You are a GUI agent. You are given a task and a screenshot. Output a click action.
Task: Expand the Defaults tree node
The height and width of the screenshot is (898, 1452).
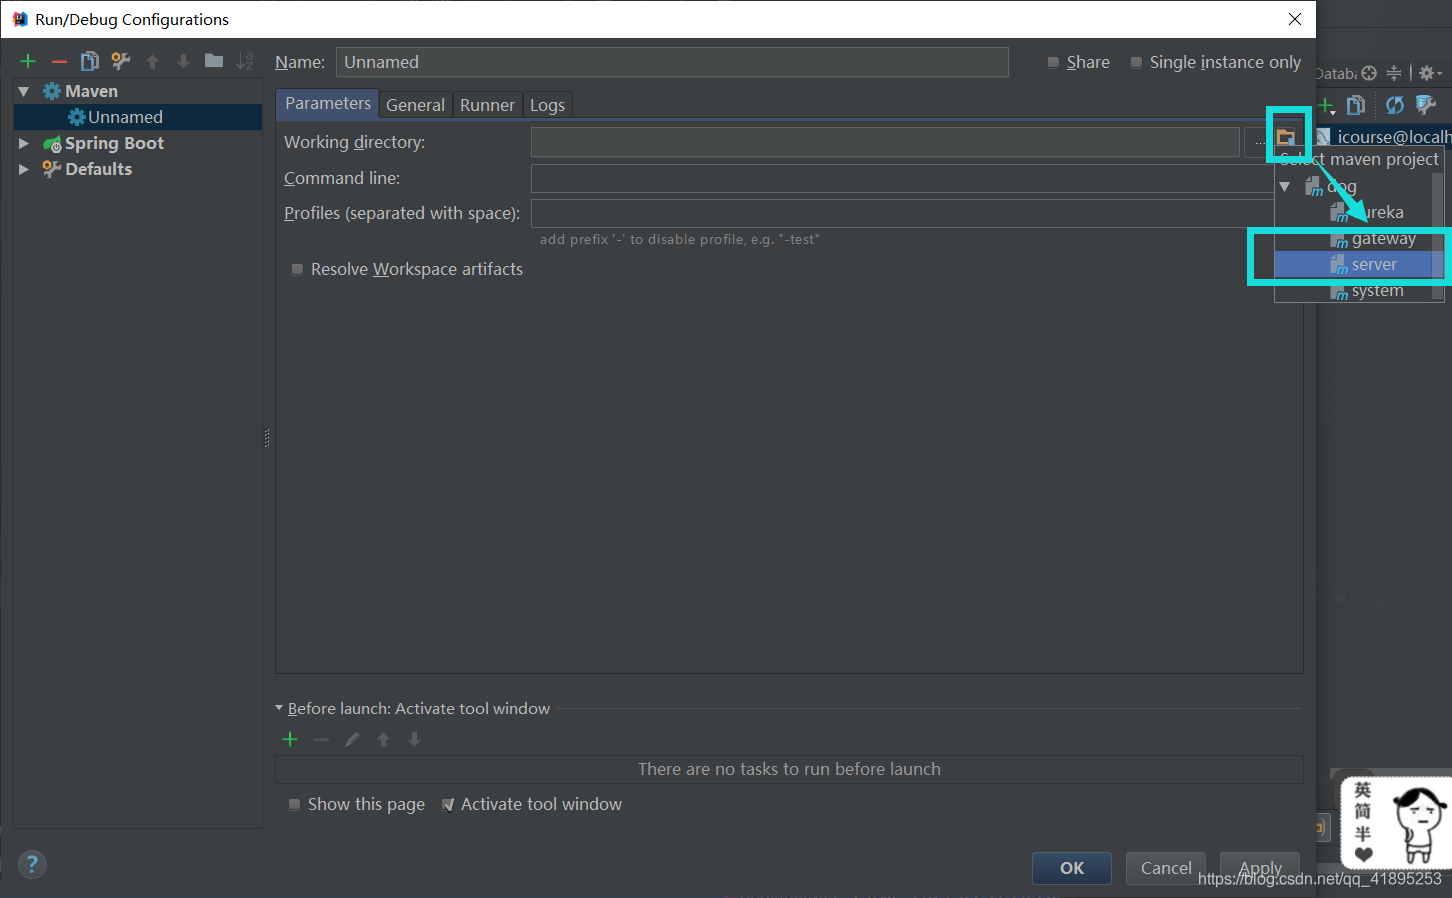click(24, 169)
